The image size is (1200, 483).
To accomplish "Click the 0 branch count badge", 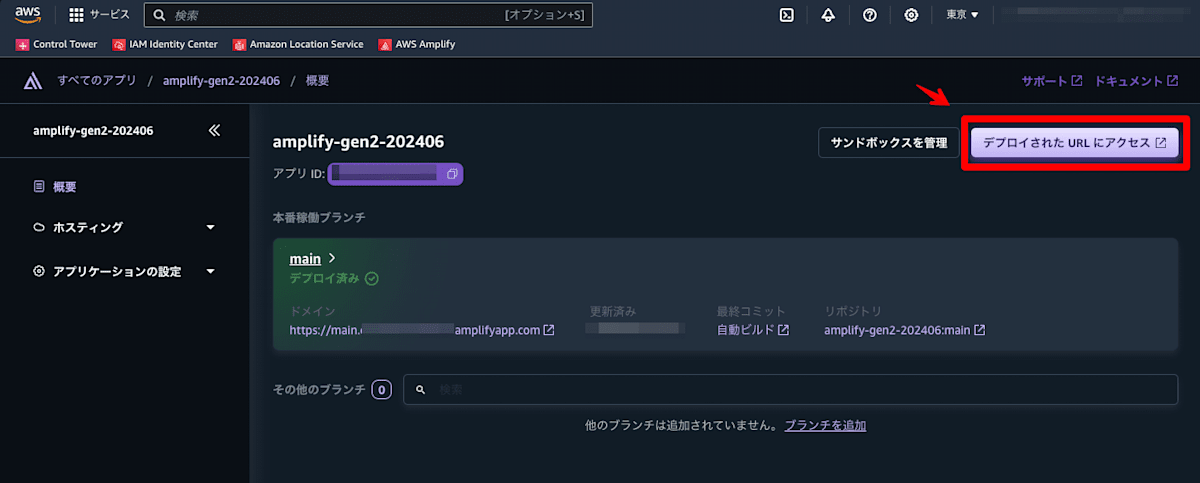I will (x=381, y=389).
